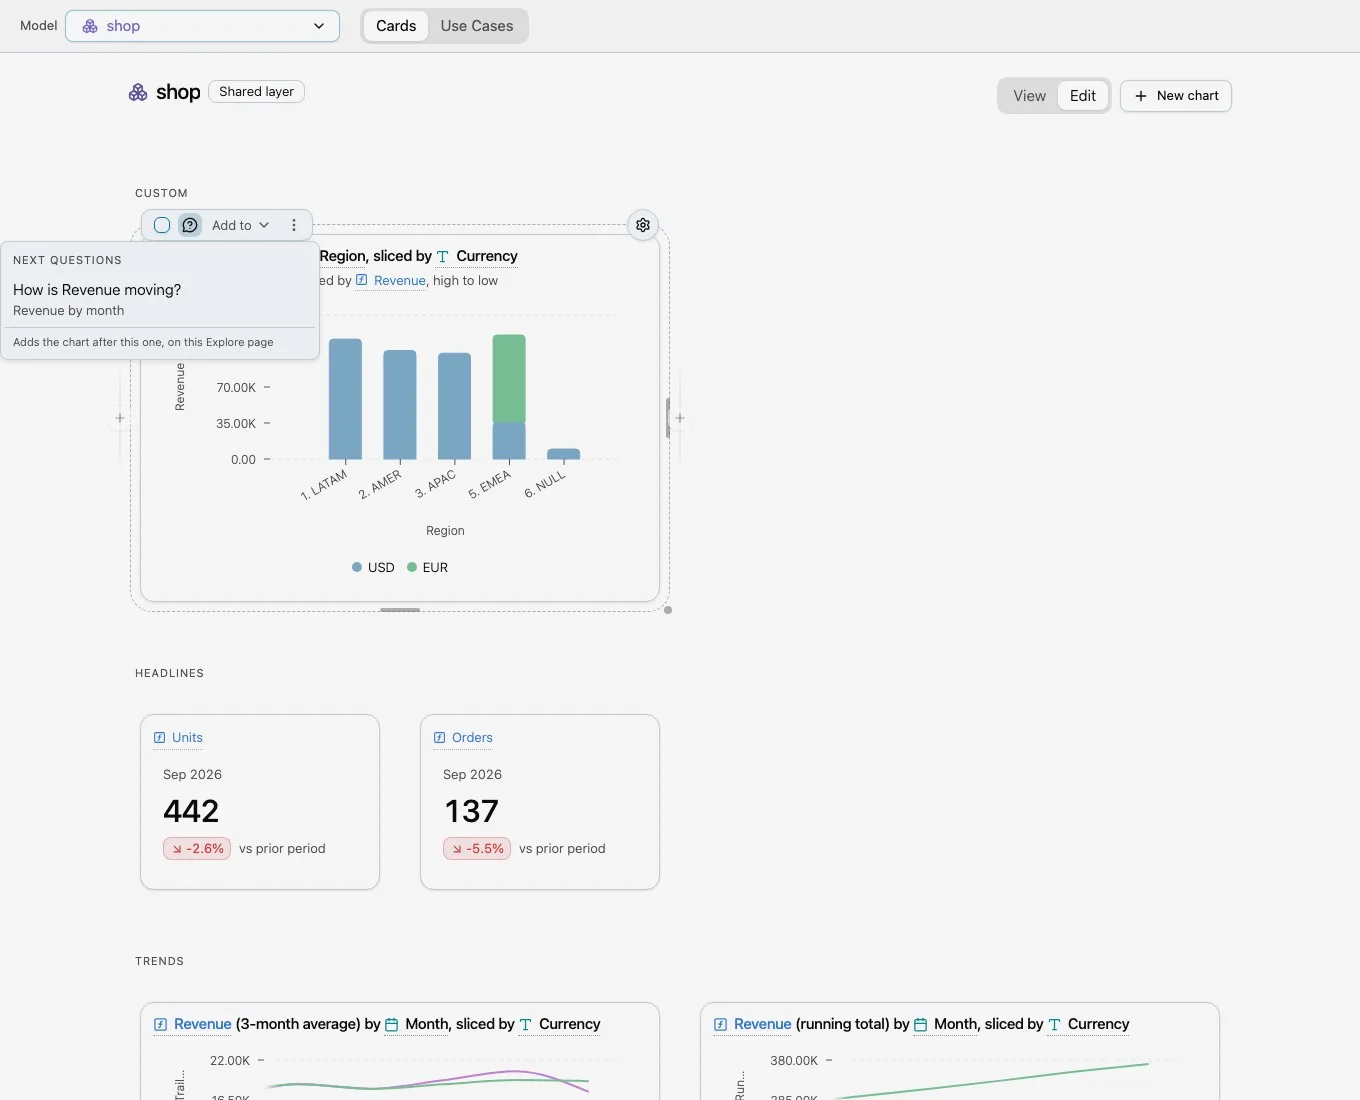The image size is (1360, 1100).
Task: Click the calendar icon in running total chart title
Action: (x=921, y=1025)
